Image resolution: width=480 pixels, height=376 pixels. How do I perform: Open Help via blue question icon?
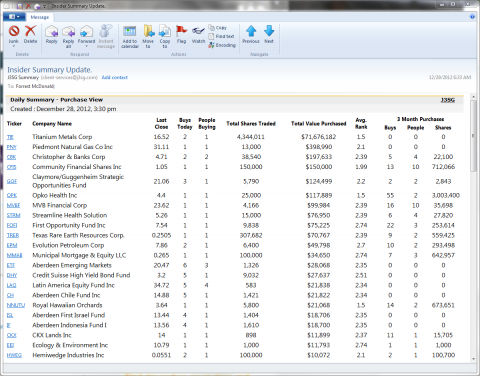472,17
